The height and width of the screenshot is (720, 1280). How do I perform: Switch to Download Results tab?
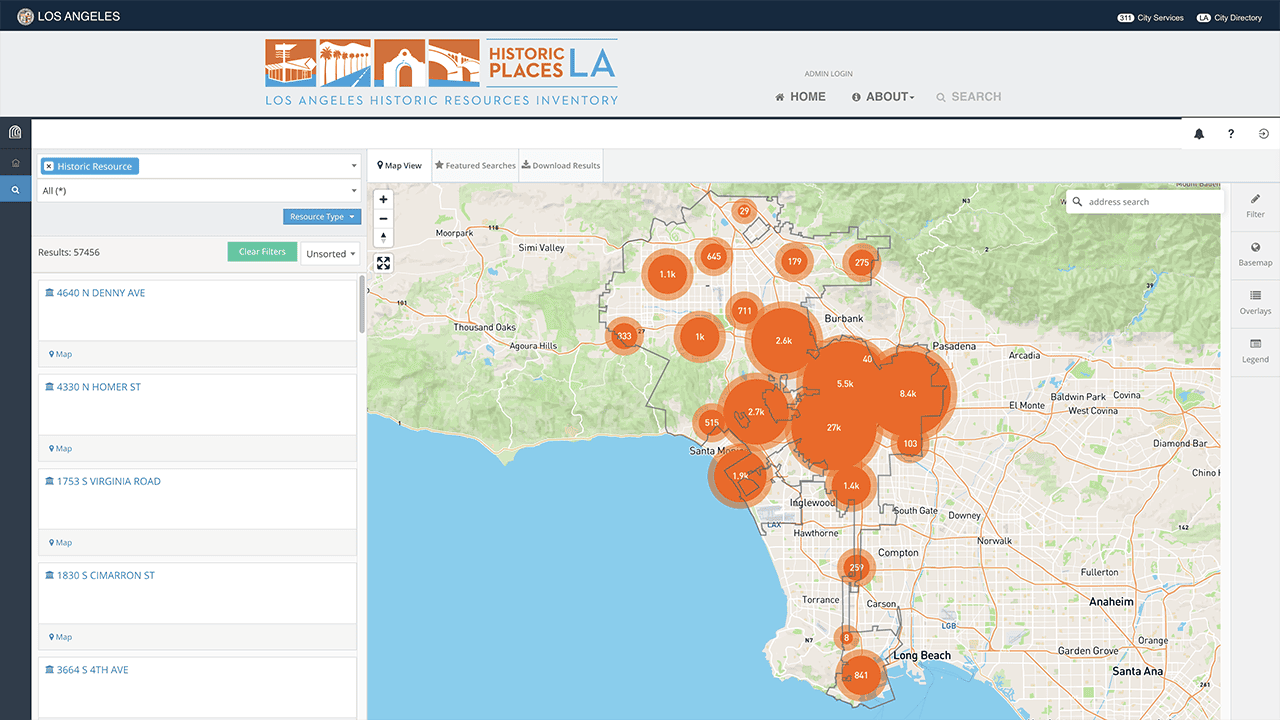point(561,166)
